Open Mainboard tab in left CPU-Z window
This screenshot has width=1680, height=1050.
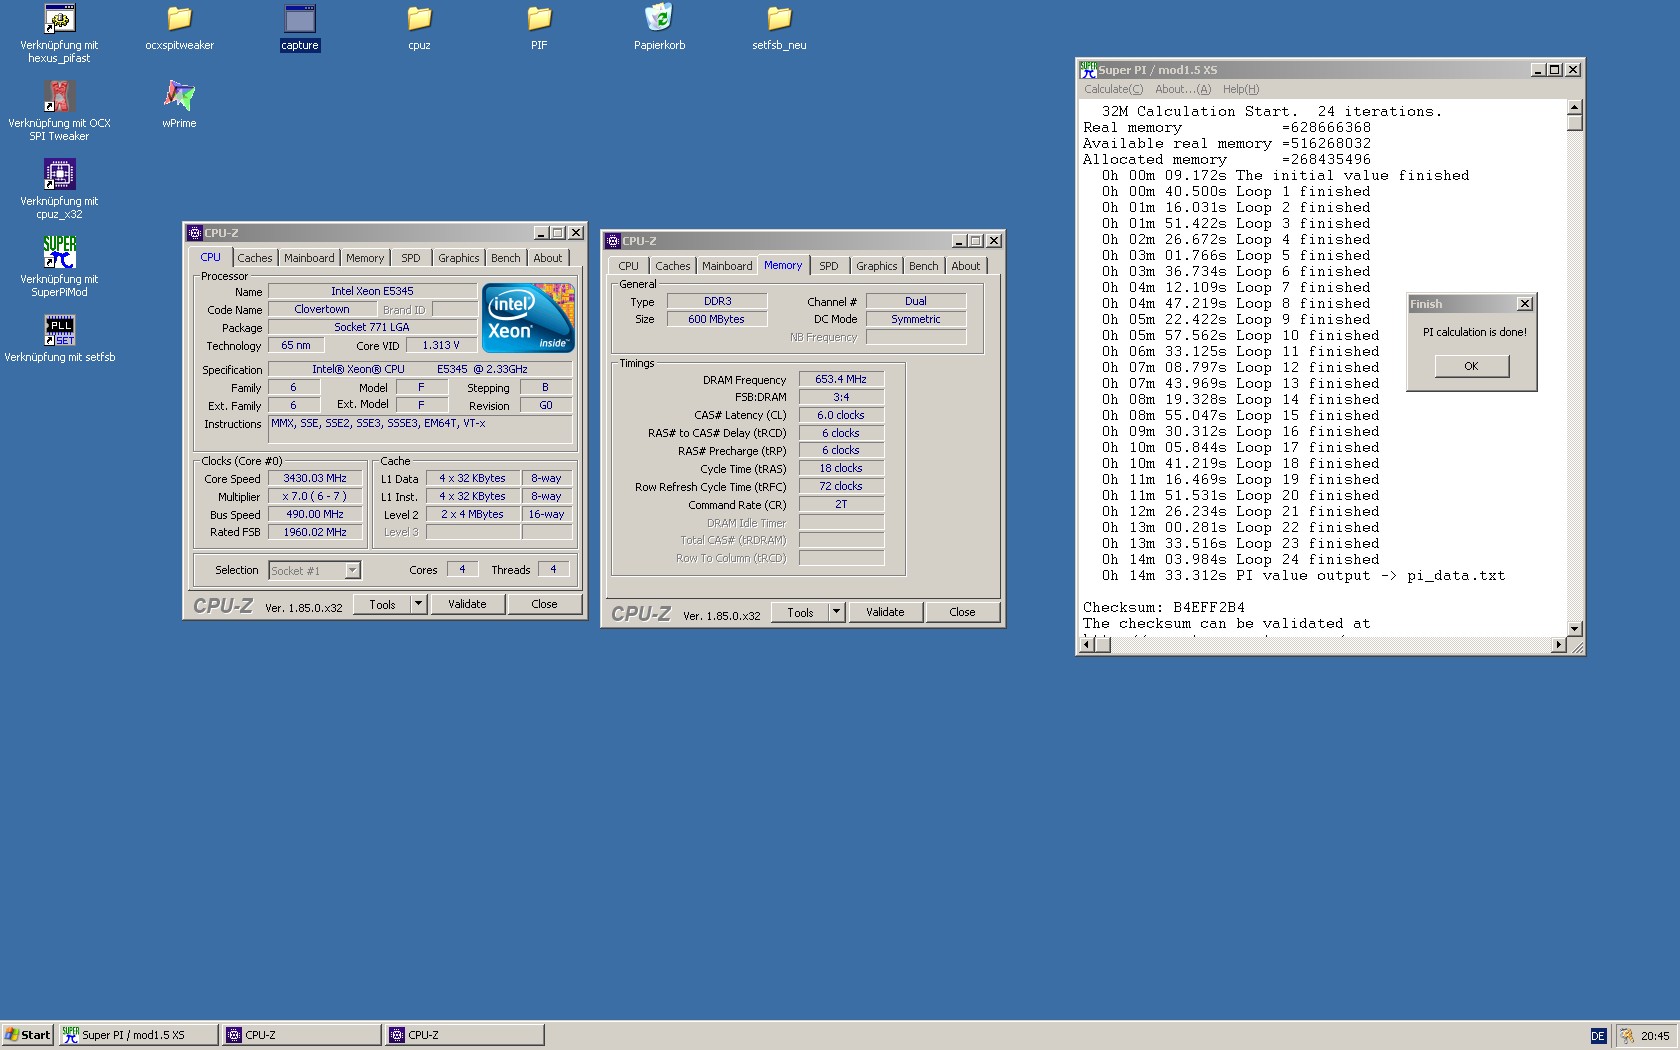pyautogui.click(x=309, y=258)
